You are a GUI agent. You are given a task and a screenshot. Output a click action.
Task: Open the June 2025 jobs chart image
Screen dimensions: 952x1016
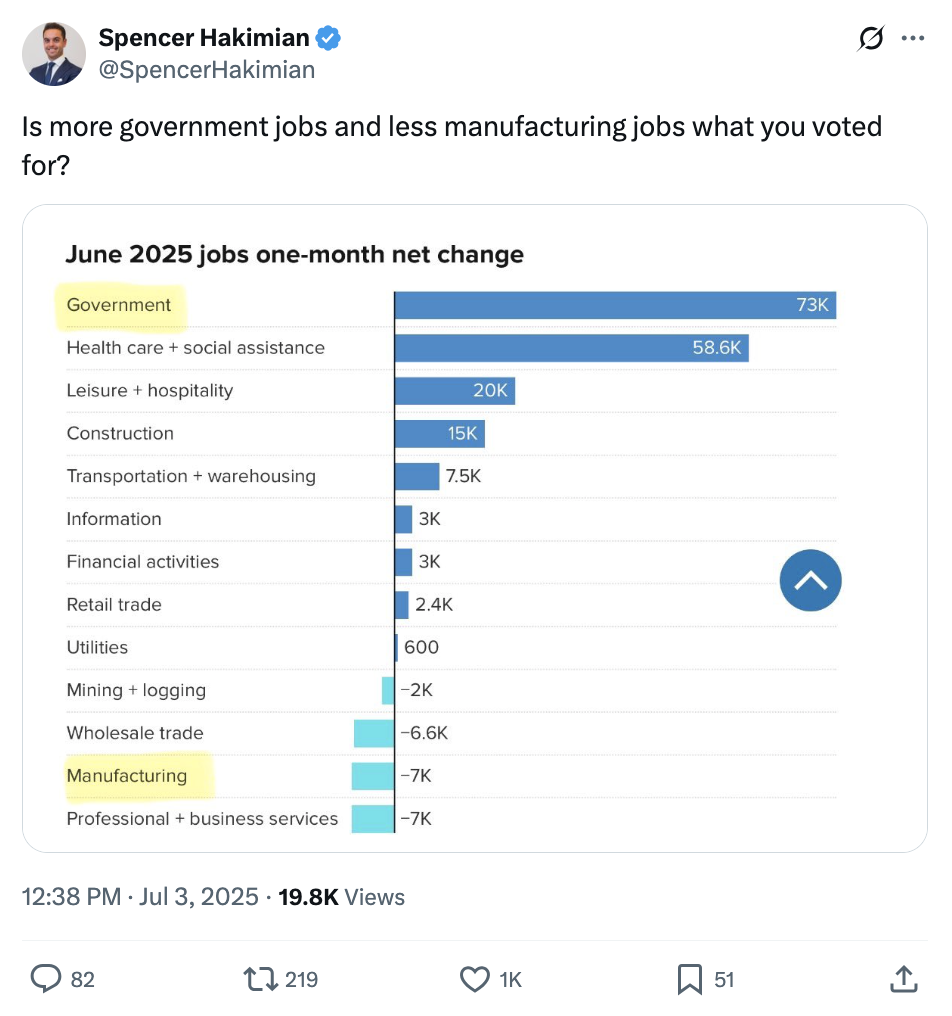point(475,529)
